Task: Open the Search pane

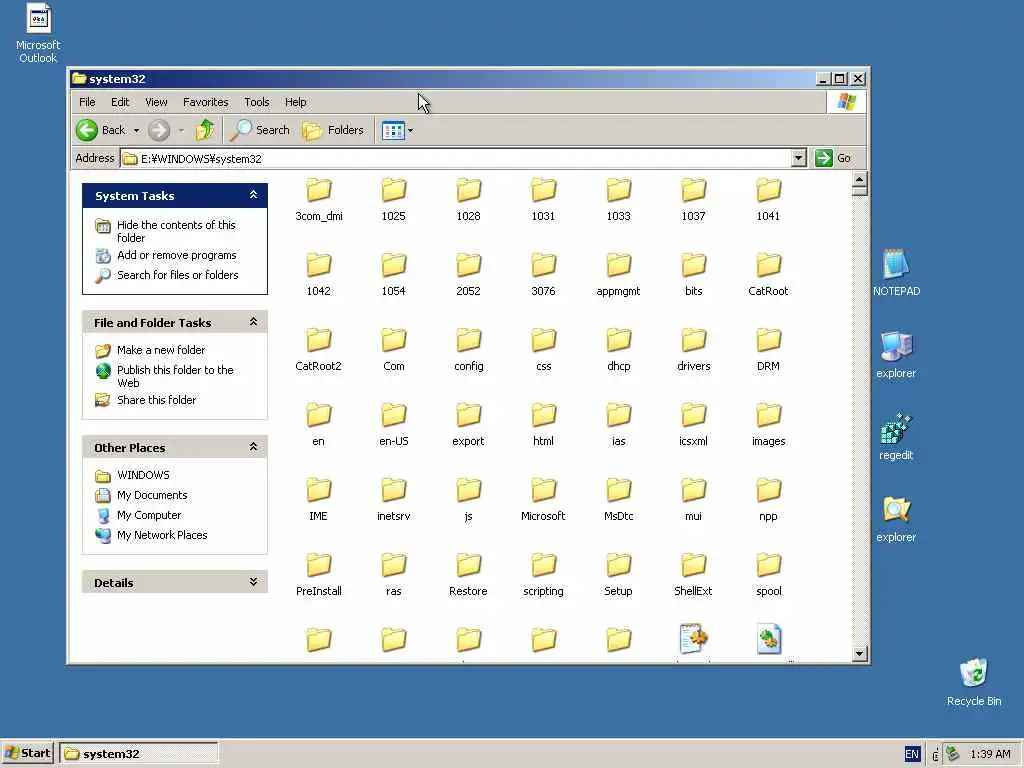Action: (x=261, y=130)
